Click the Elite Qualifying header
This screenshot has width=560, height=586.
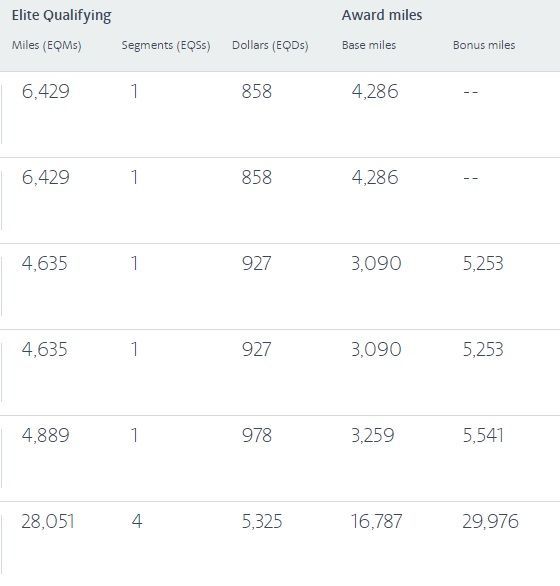[61, 16]
